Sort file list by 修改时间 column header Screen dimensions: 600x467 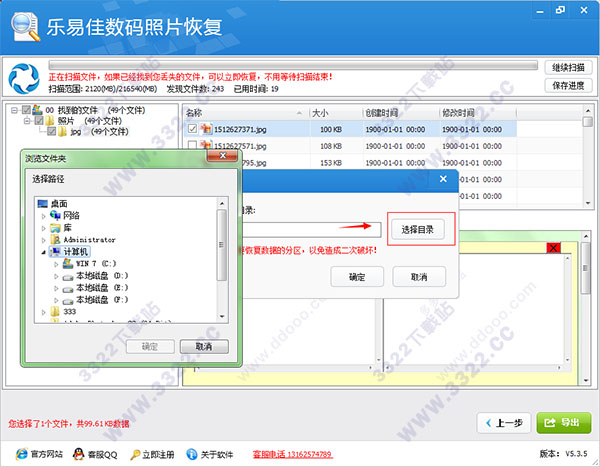[x=478, y=113]
